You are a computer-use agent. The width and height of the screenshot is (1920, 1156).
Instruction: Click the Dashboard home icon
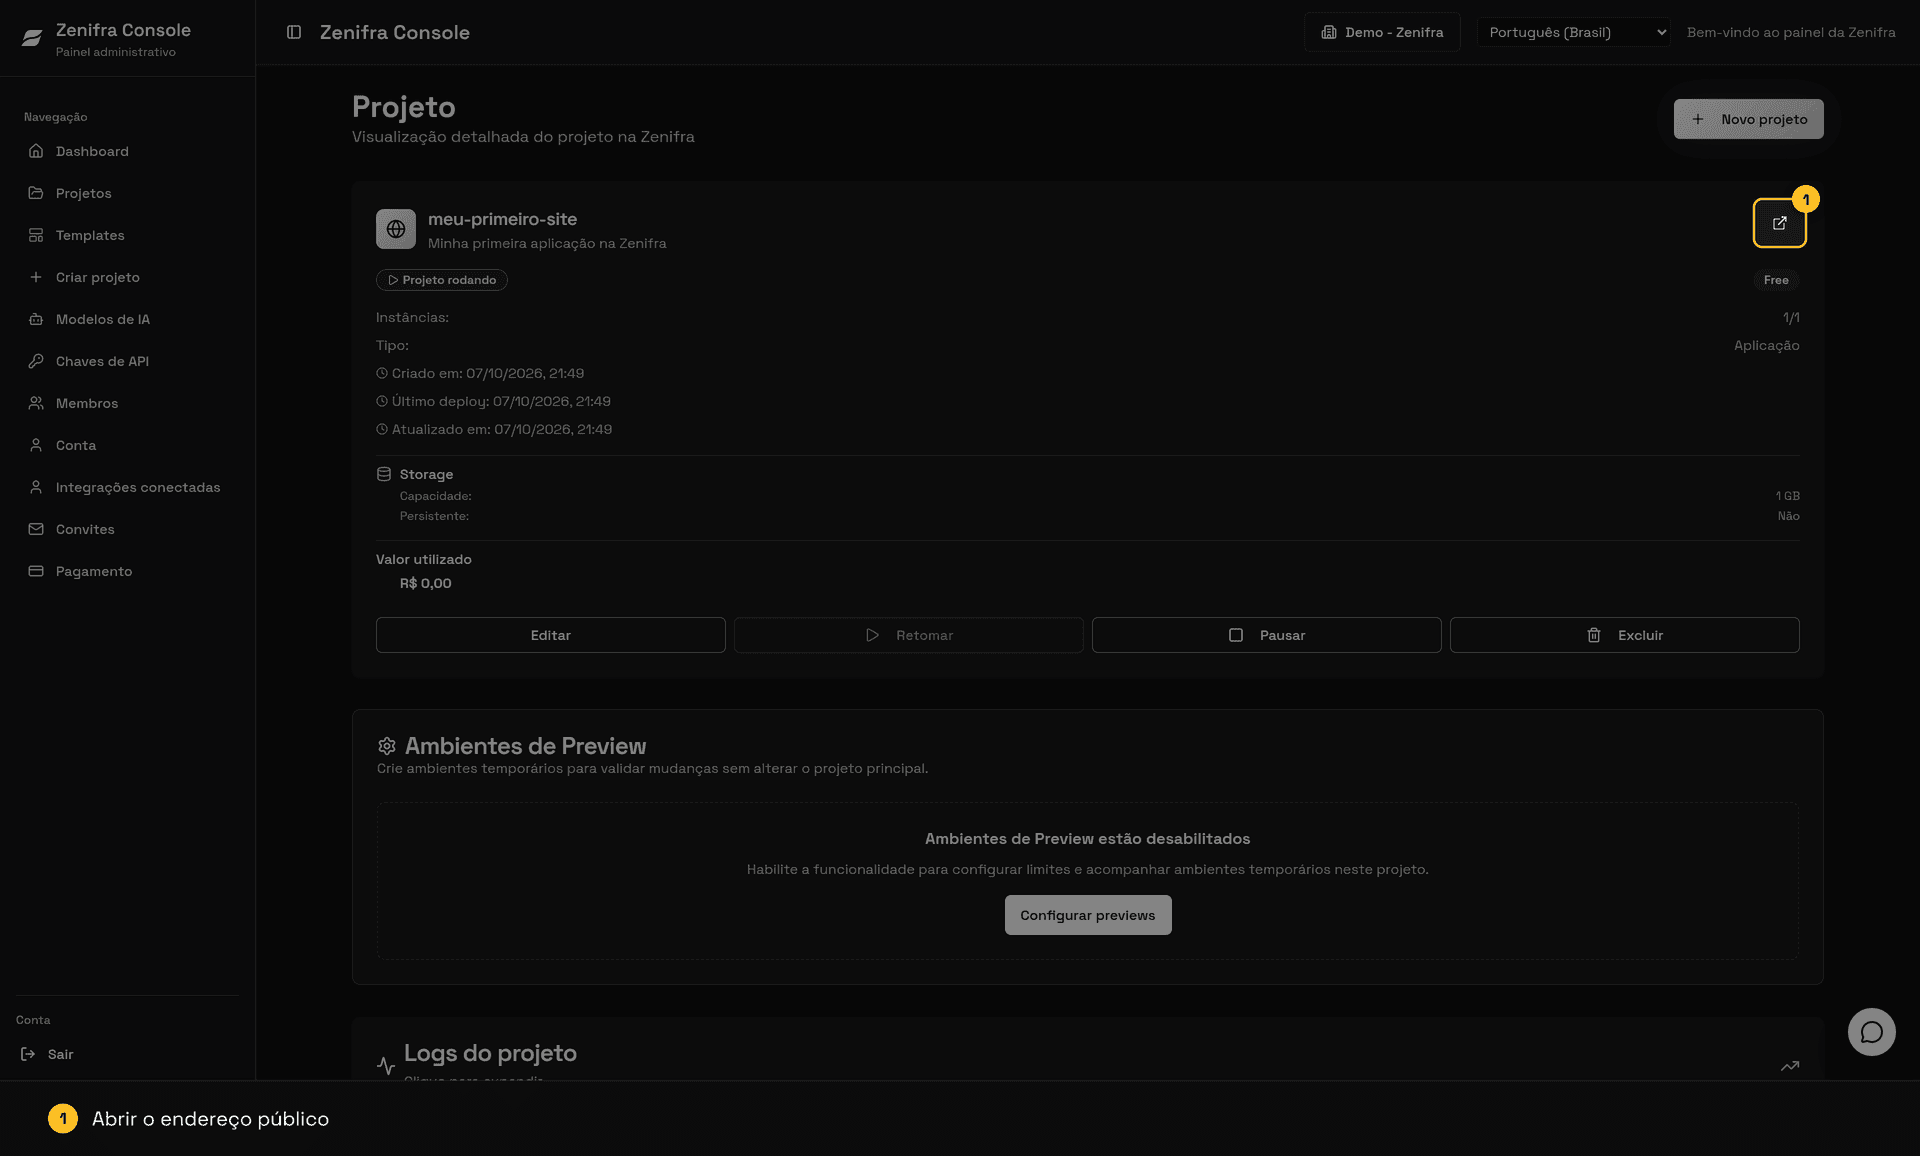click(36, 151)
